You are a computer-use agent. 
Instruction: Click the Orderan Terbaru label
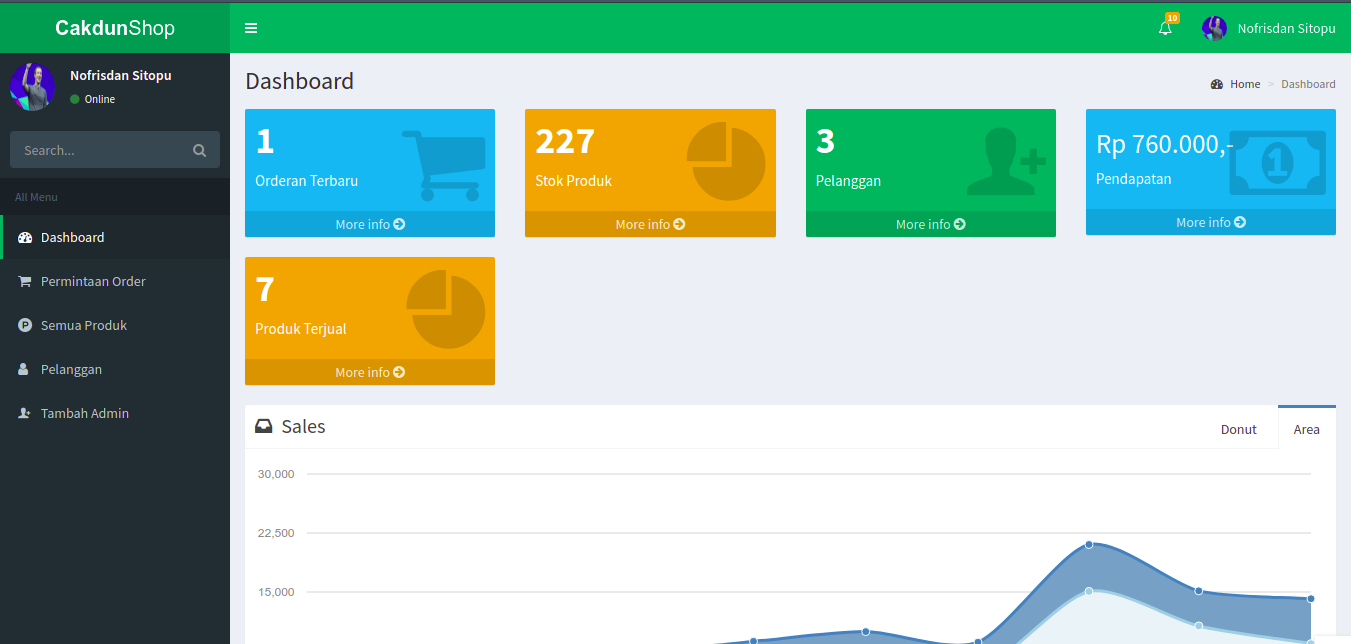(306, 181)
